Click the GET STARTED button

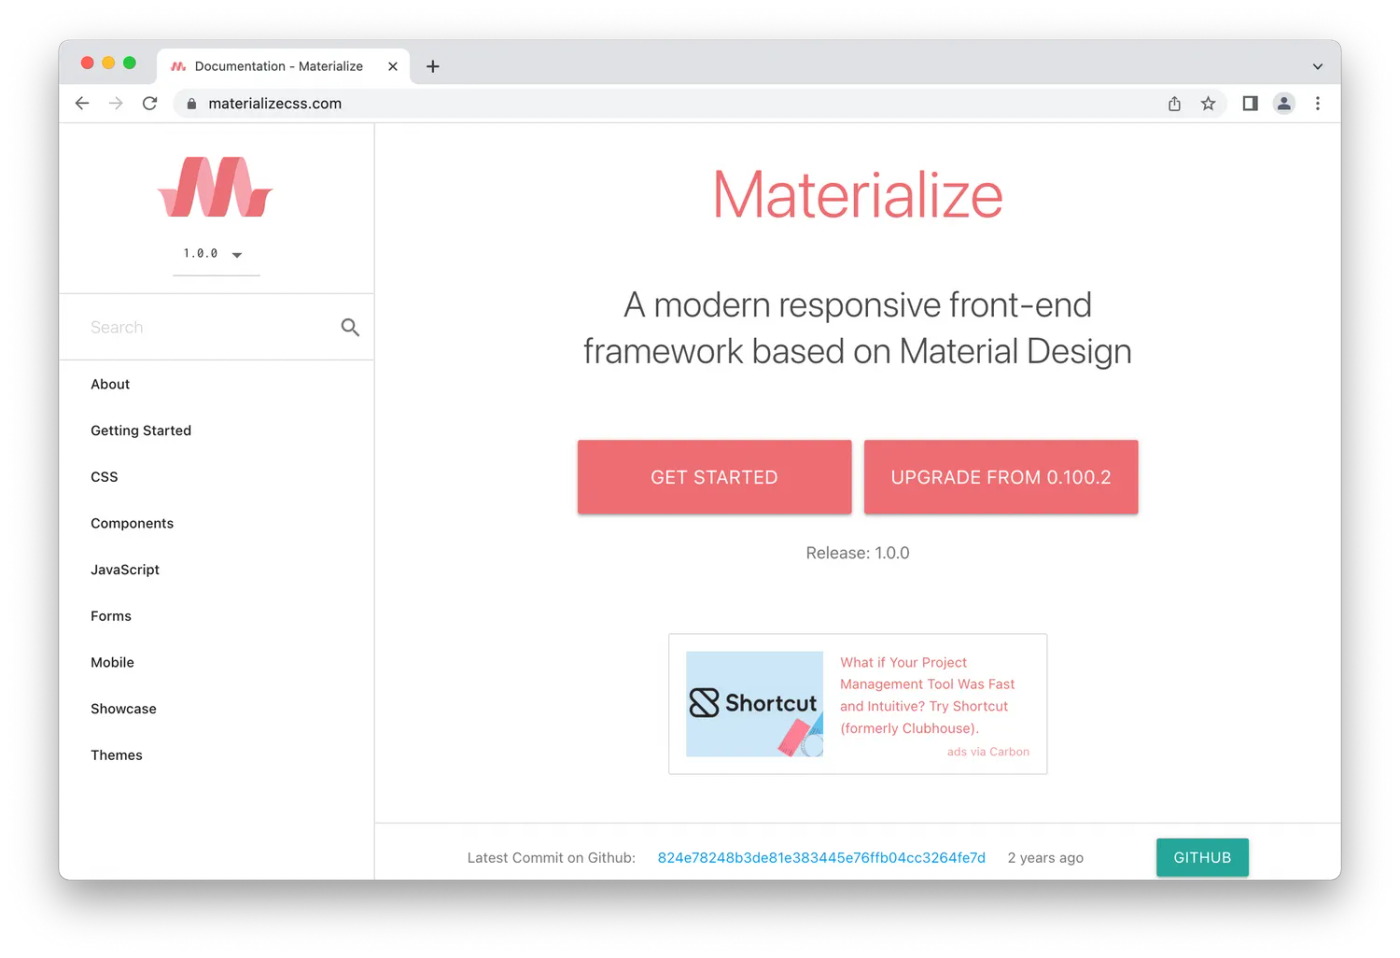click(x=713, y=477)
